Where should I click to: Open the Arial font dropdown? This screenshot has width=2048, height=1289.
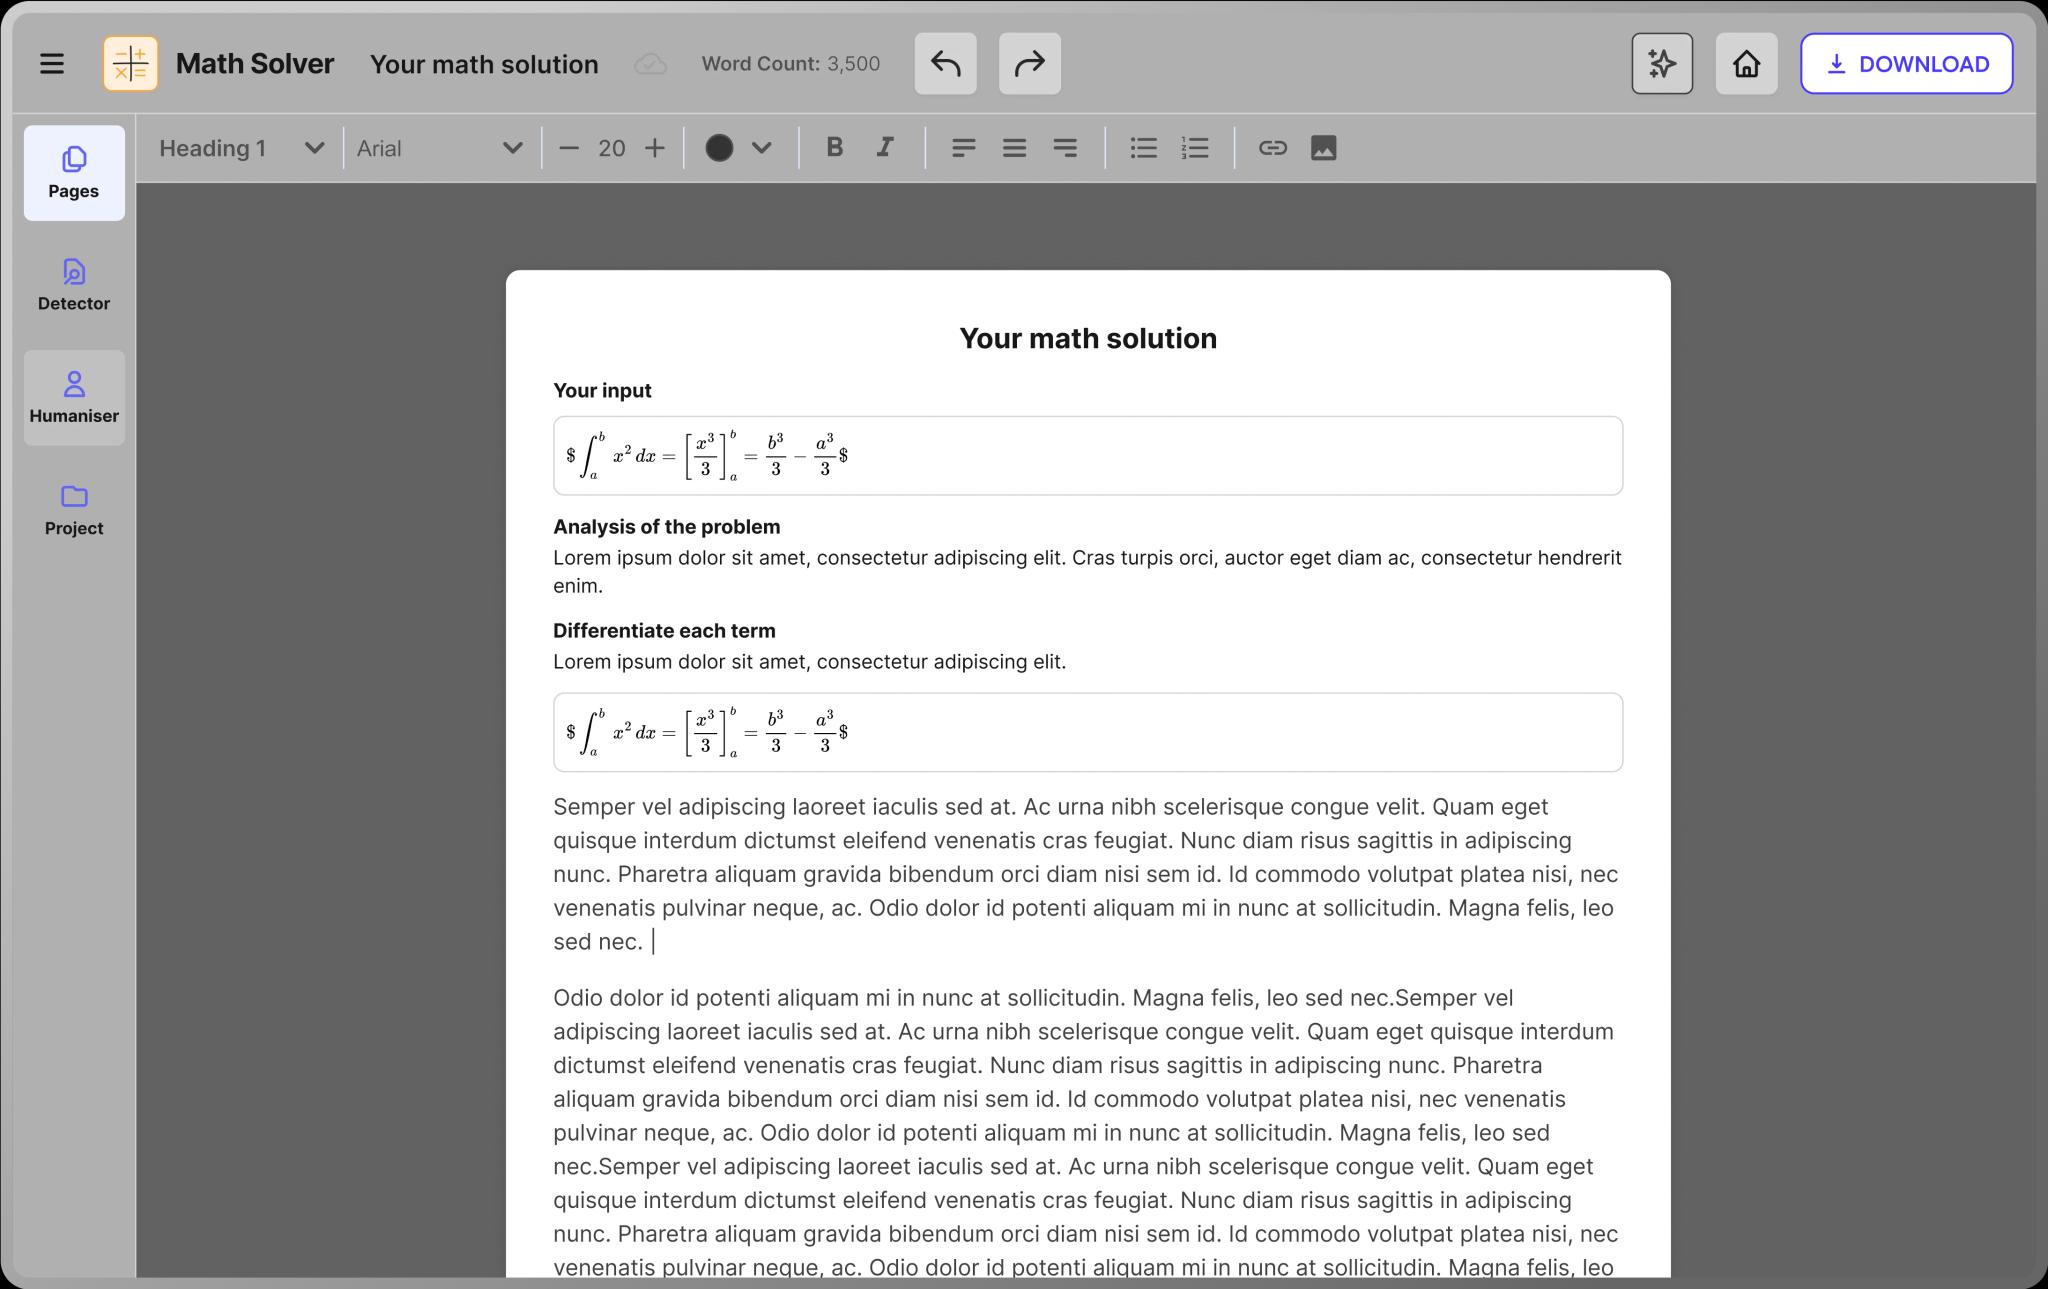(512, 148)
